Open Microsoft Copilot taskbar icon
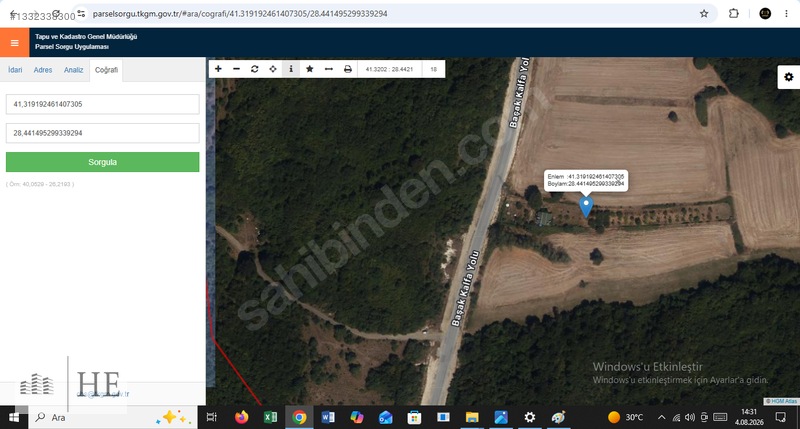 click(x=357, y=417)
